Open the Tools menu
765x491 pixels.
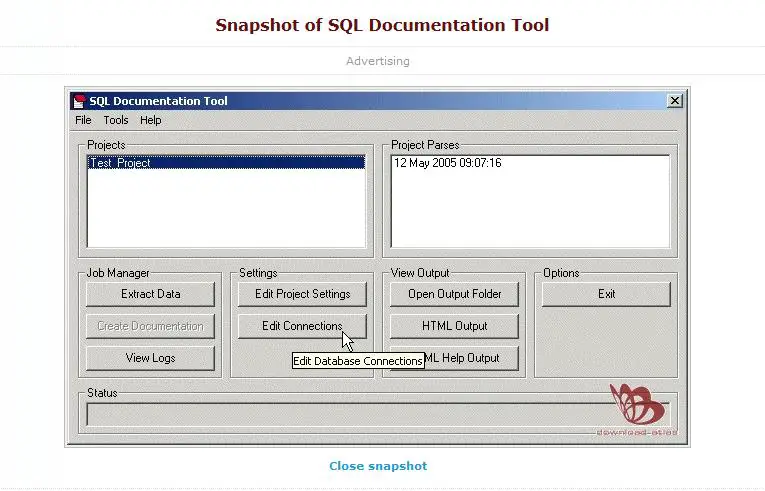(116, 120)
